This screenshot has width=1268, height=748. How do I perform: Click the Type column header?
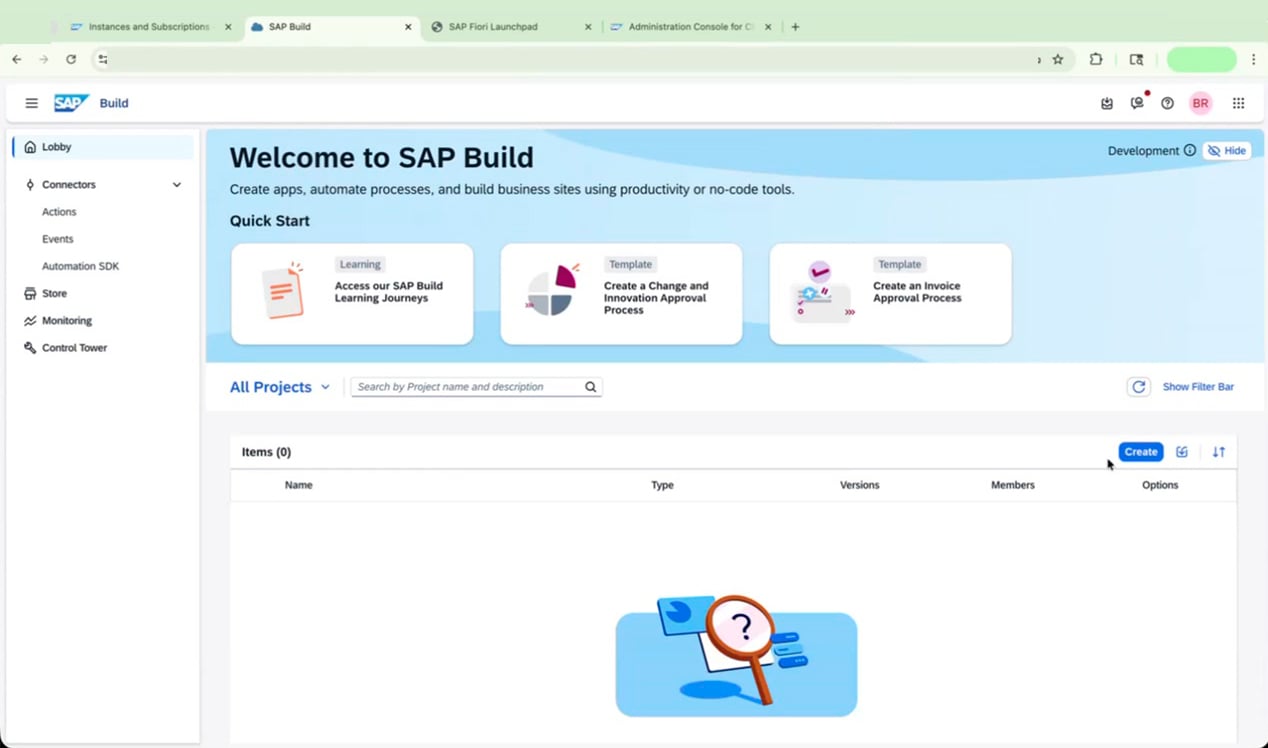click(x=662, y=485)
